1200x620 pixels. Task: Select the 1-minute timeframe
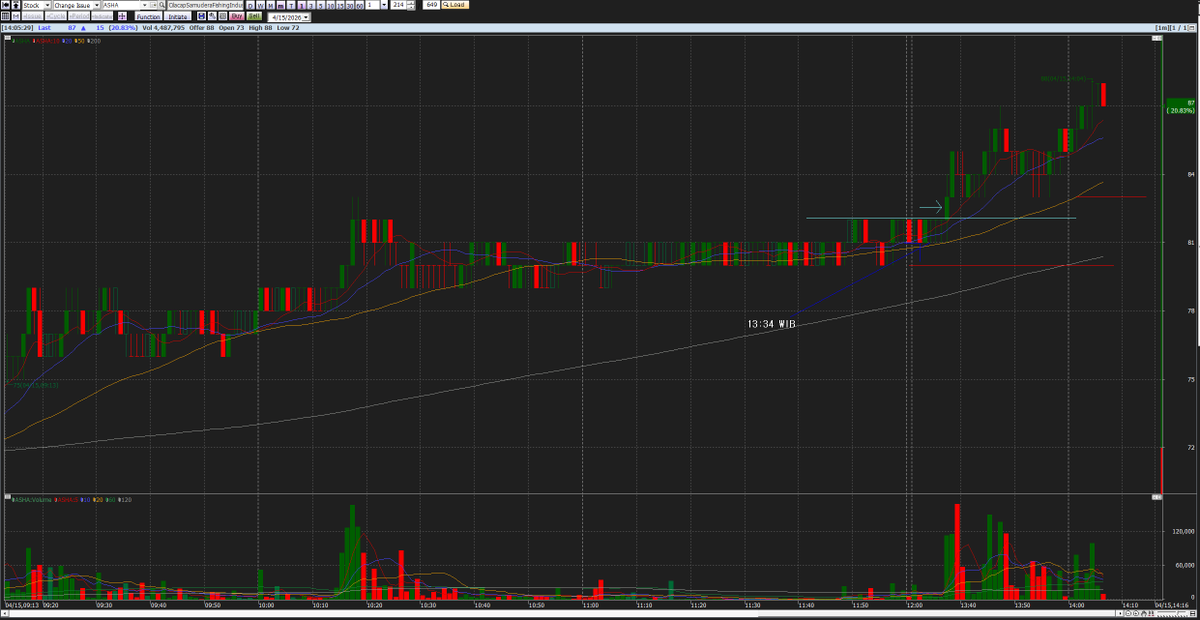point(301,6)
